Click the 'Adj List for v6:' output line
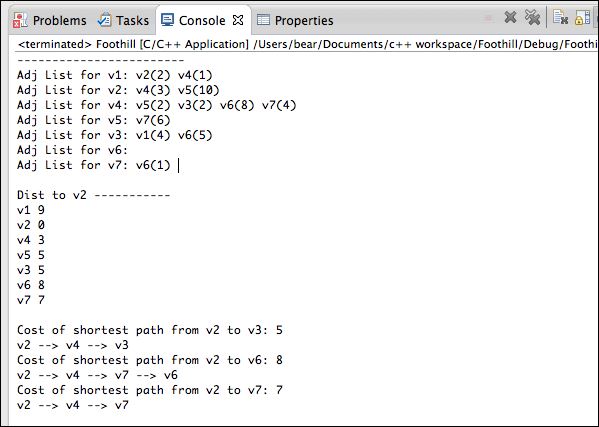Viewport: 599px width, 427px height. click(x=72, y=150)
